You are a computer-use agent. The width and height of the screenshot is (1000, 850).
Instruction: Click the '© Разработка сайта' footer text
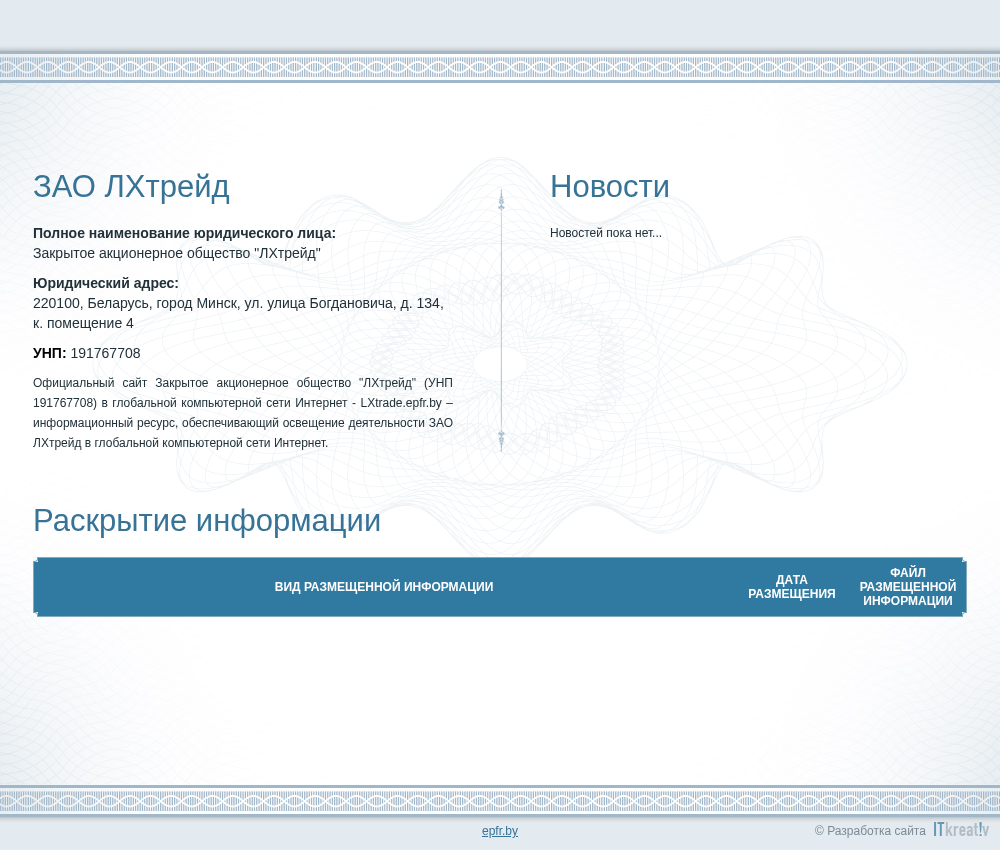click(870, 831)
